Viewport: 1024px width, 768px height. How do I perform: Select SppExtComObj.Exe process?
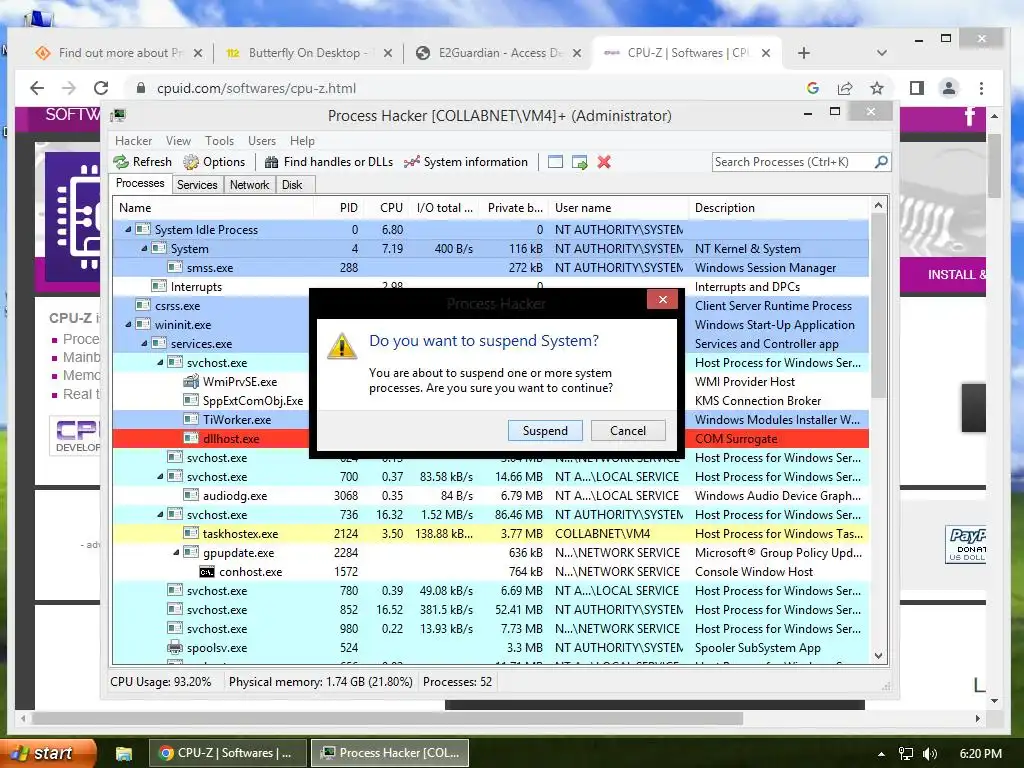click(x=253, y=400)
